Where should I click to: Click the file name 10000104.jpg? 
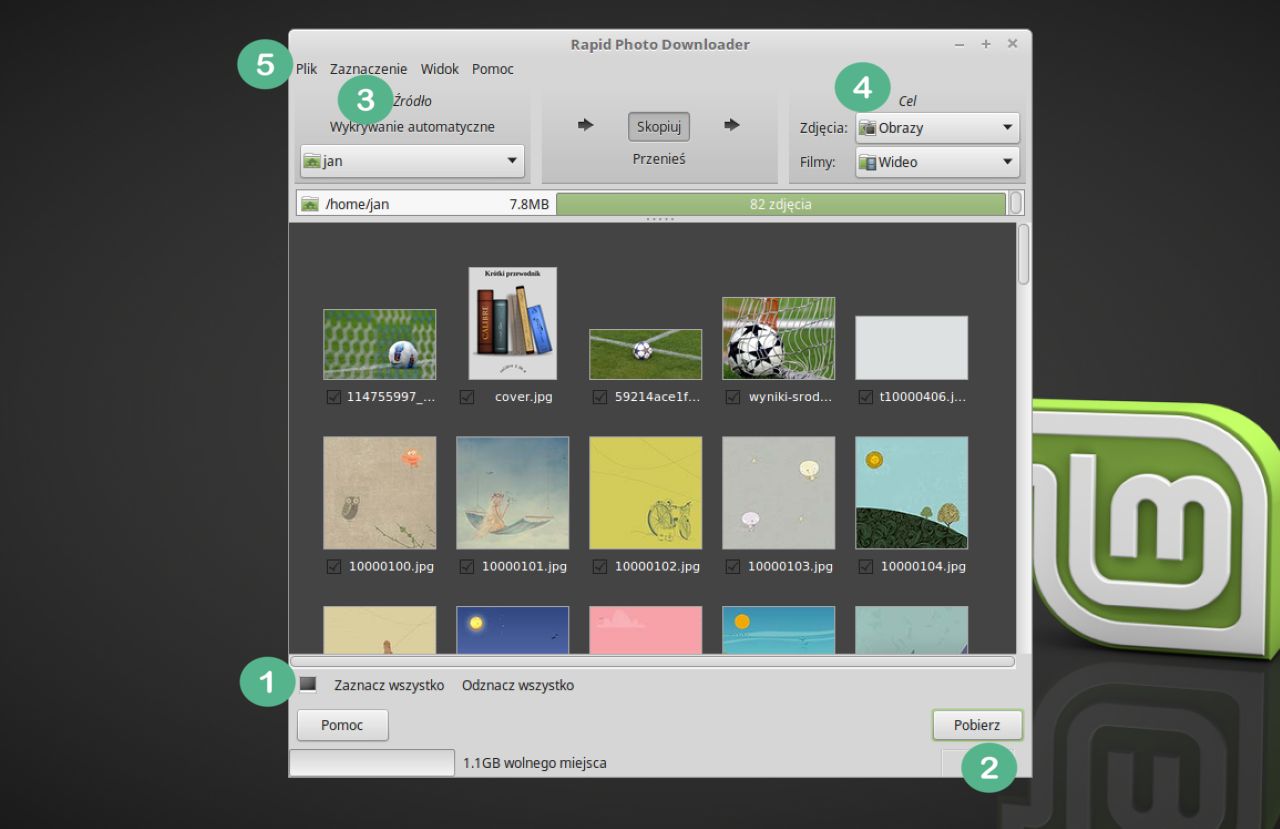pos(923,566)
